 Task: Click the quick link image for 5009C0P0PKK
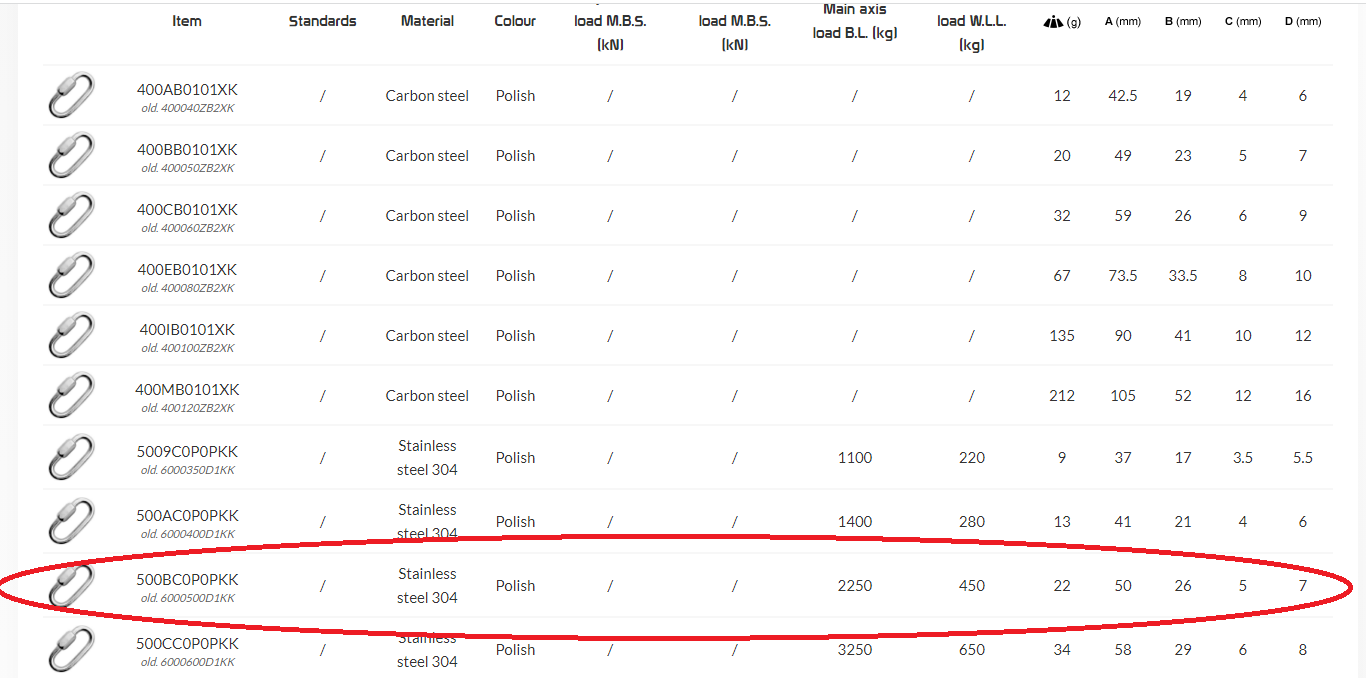click(71, 458)
